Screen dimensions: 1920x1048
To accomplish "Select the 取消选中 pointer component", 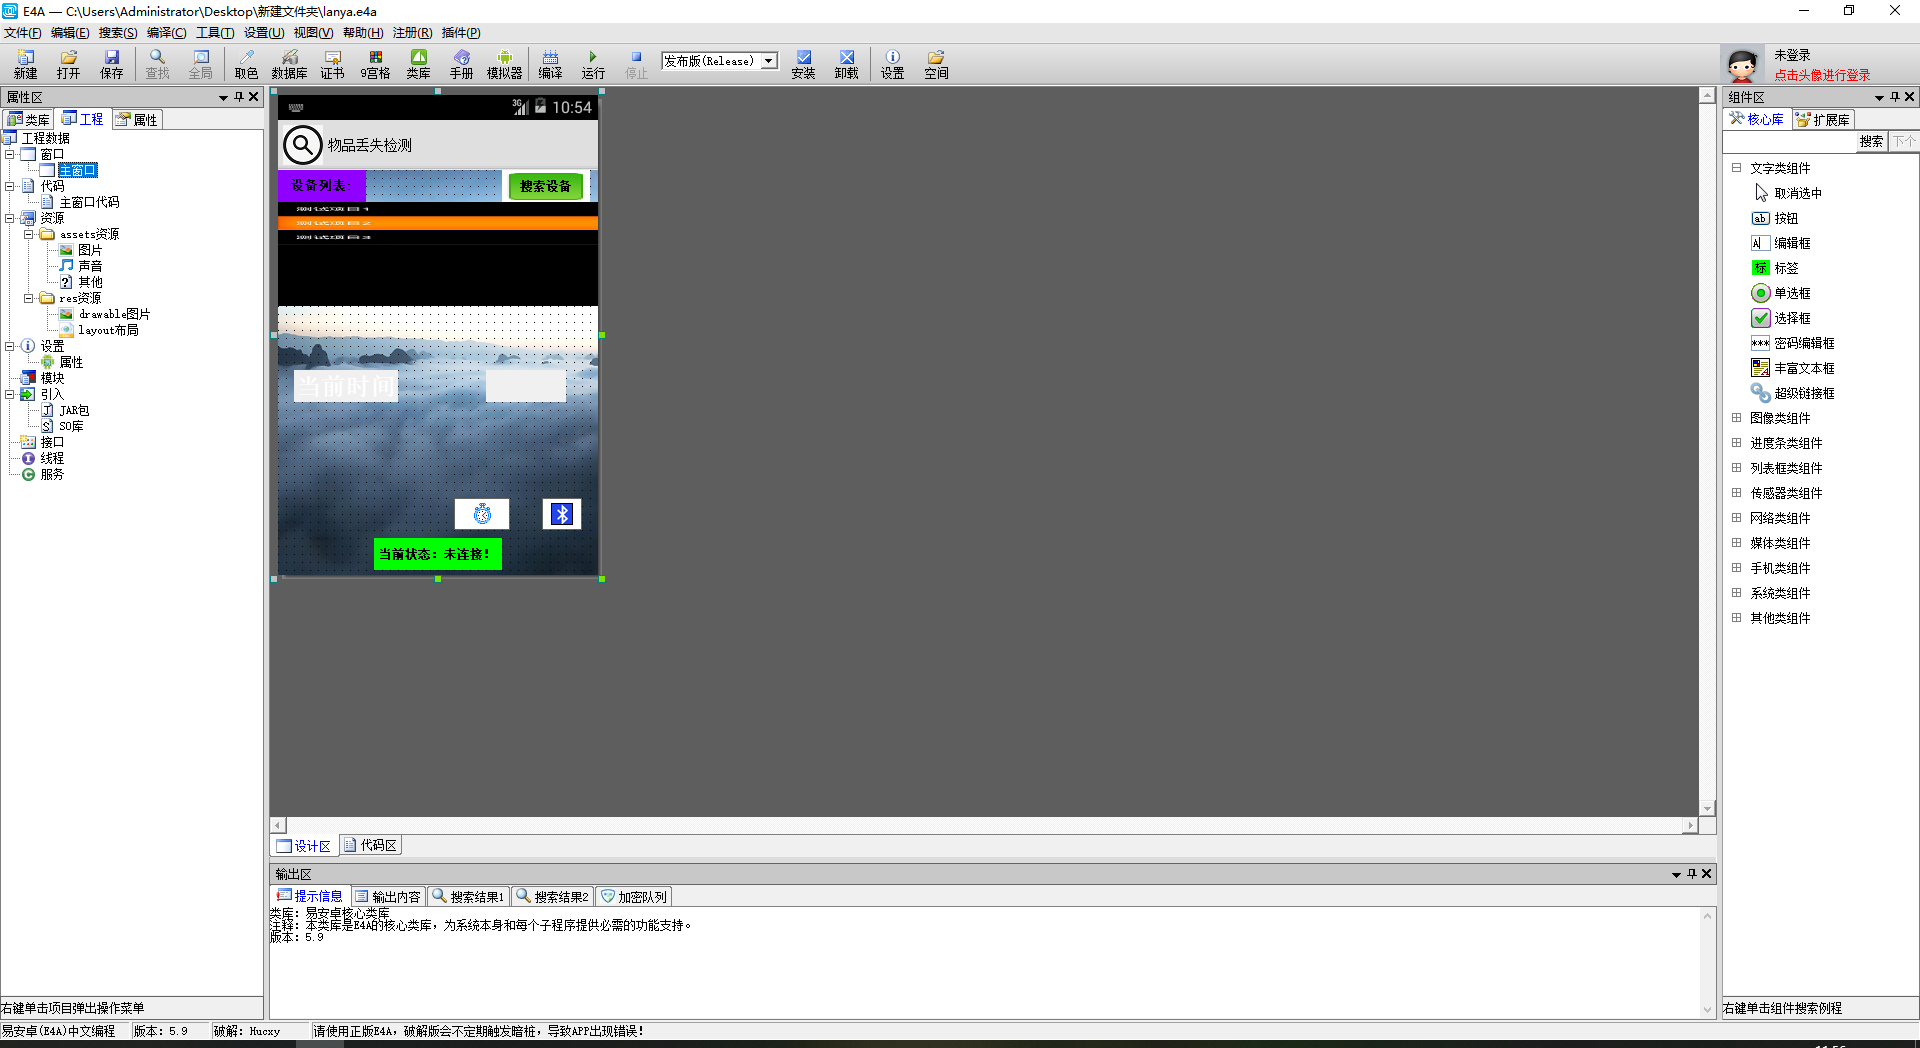I will (x=1788, y=193).
